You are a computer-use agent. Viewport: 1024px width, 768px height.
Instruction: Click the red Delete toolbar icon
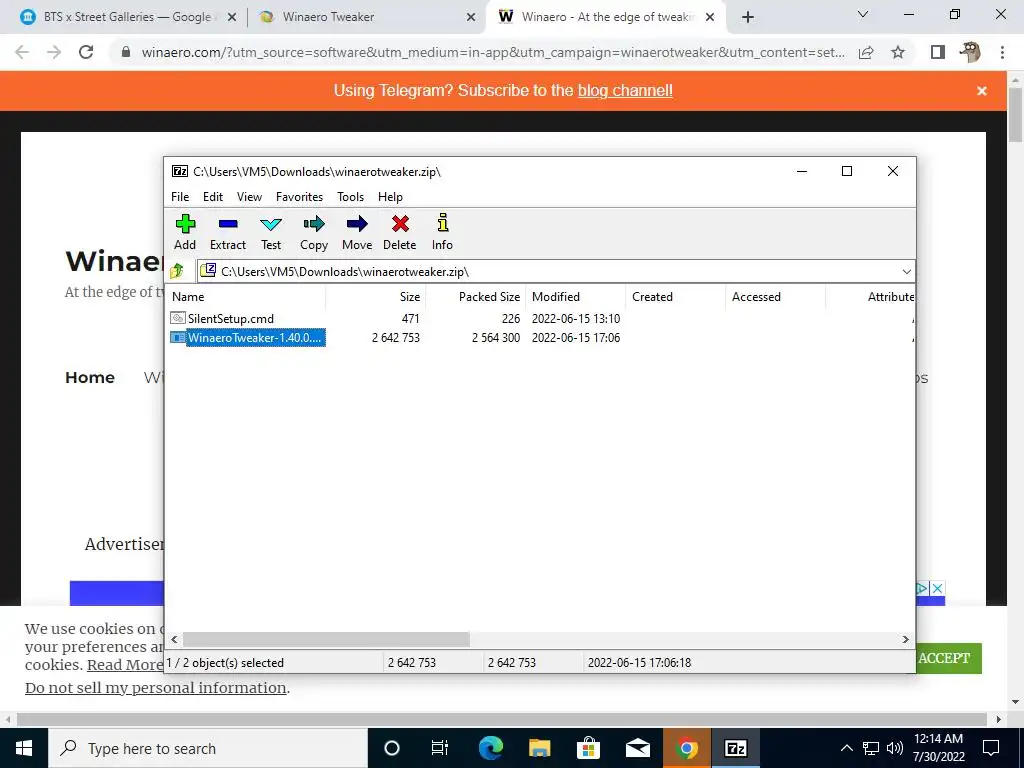pos(400,224)
